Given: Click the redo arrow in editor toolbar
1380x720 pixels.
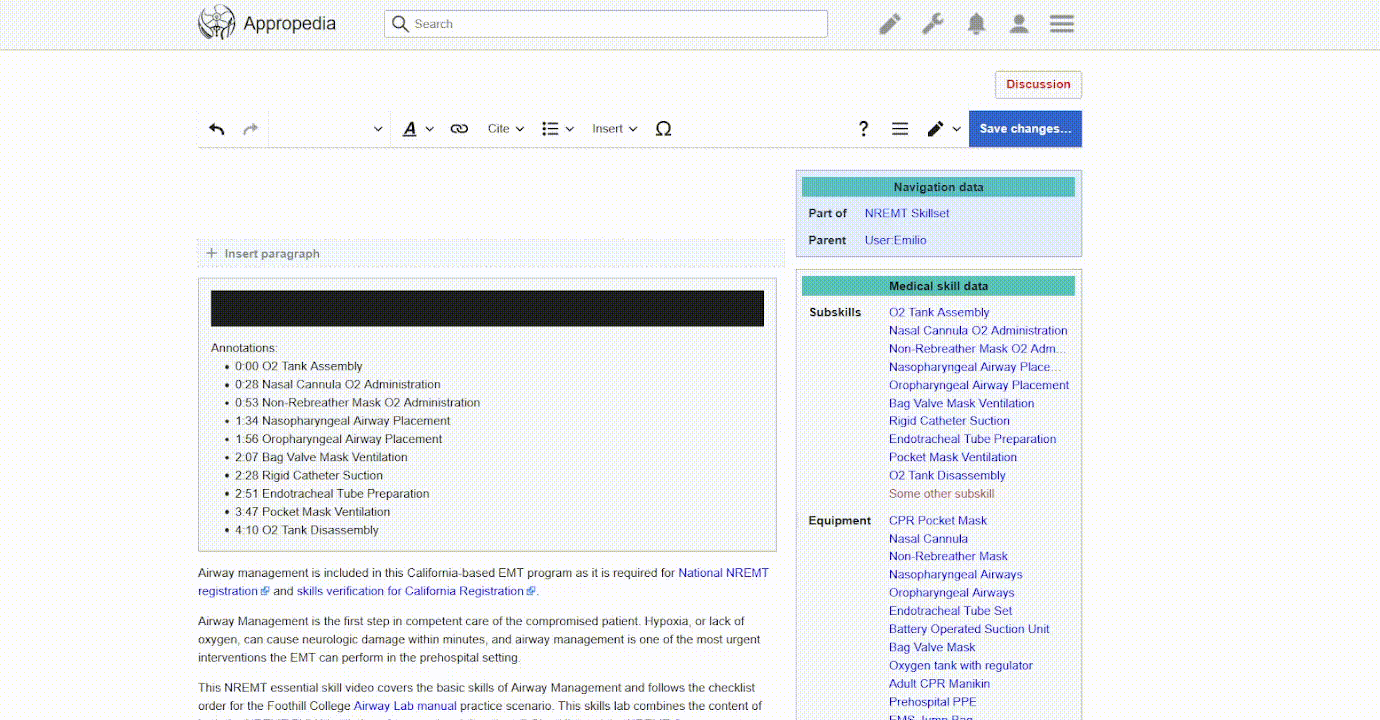Looking at the screenshot, I should pyautogui.click(x=251, y=129).
